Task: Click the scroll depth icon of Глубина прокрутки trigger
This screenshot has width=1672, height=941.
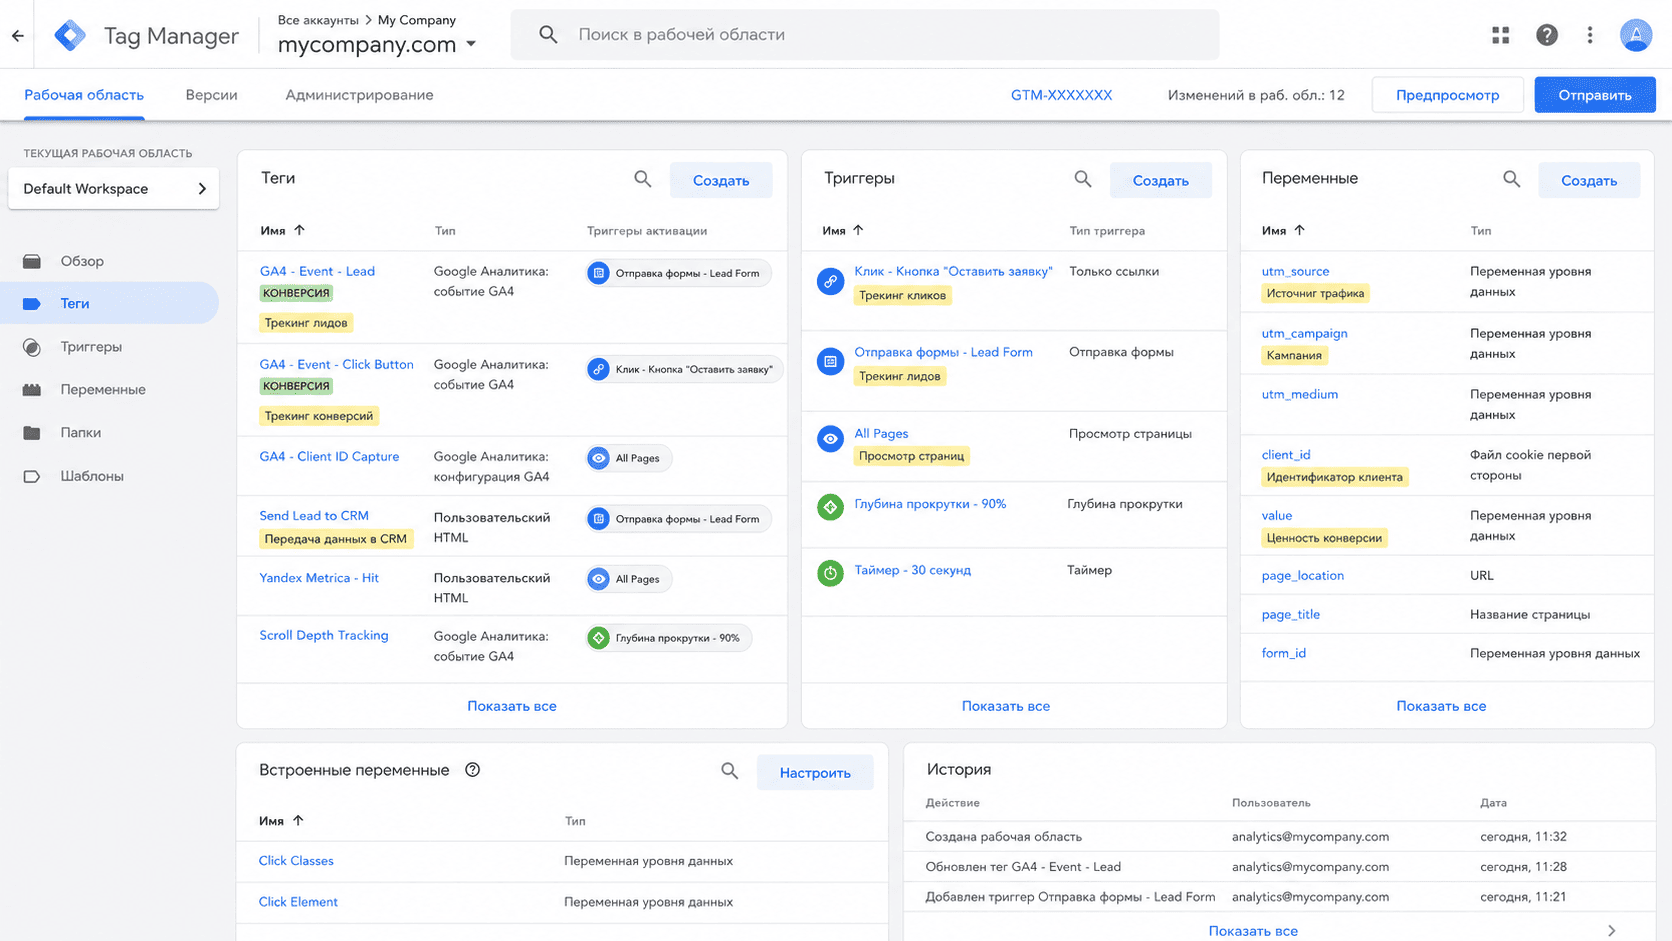Action: [830, 507]
